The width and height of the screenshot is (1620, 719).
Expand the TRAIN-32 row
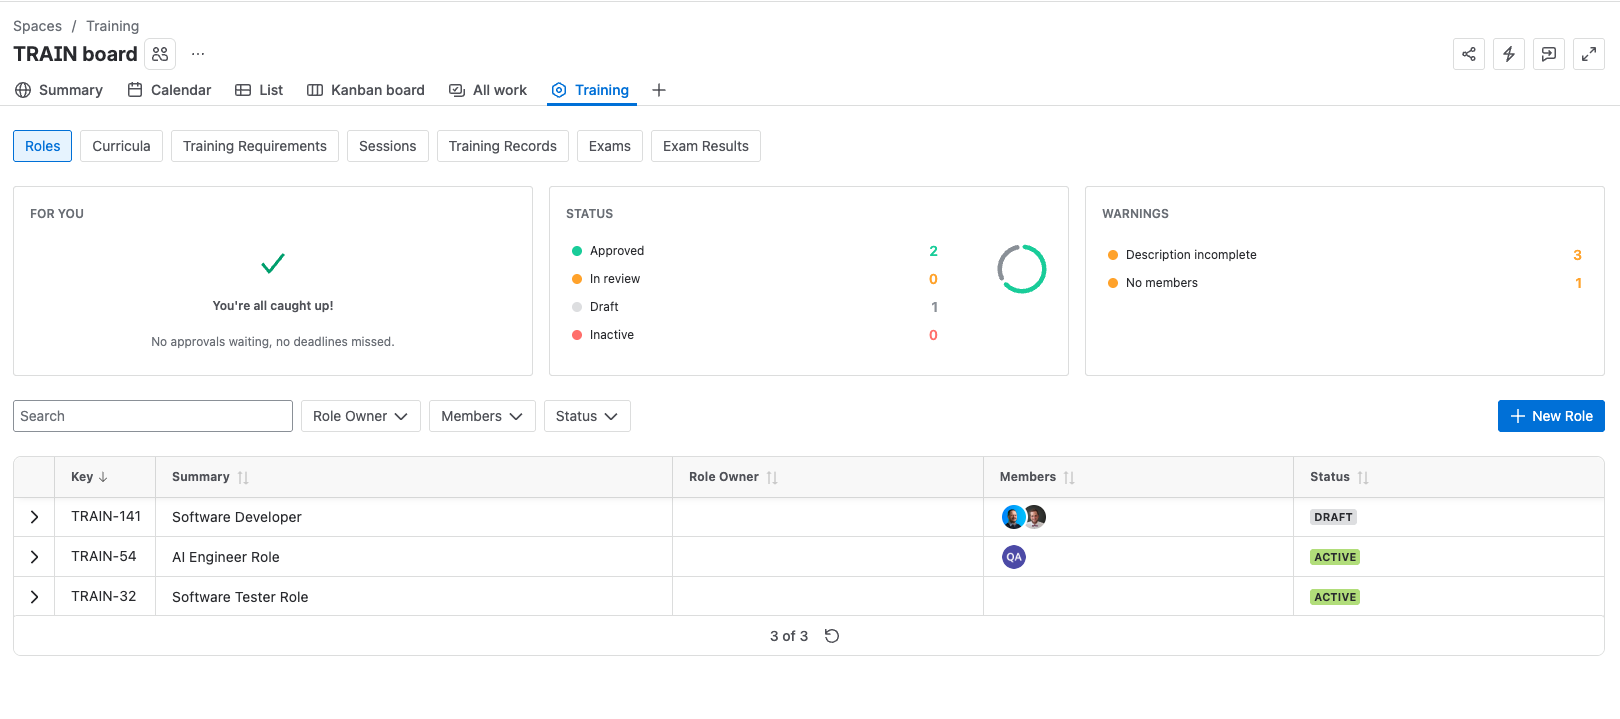point(34,597)
